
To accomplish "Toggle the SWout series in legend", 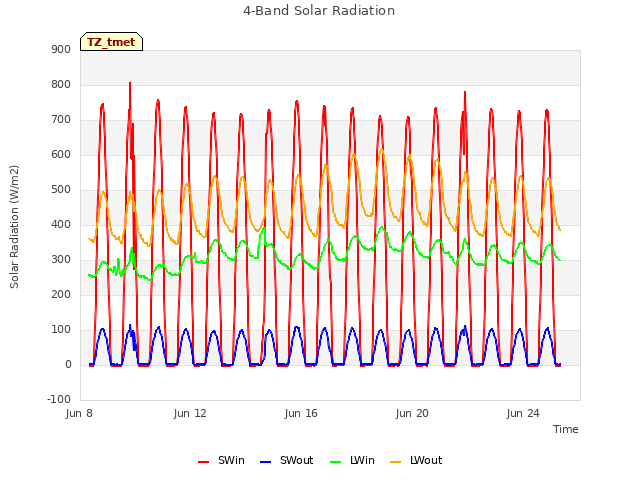I will 287,460.
